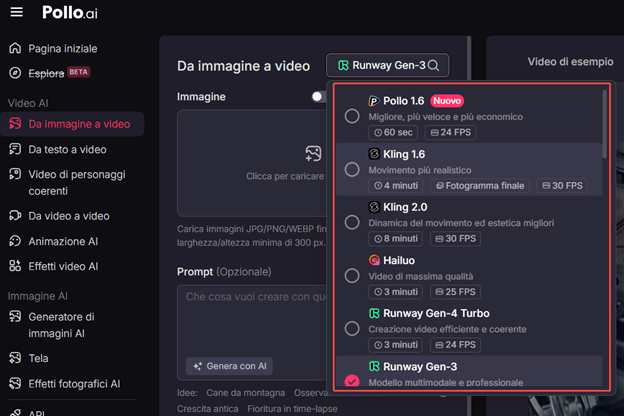This screenshot has width=624, height=416.
Task: Click the Crescita antica idea
Action: click(x=208, y=409)
